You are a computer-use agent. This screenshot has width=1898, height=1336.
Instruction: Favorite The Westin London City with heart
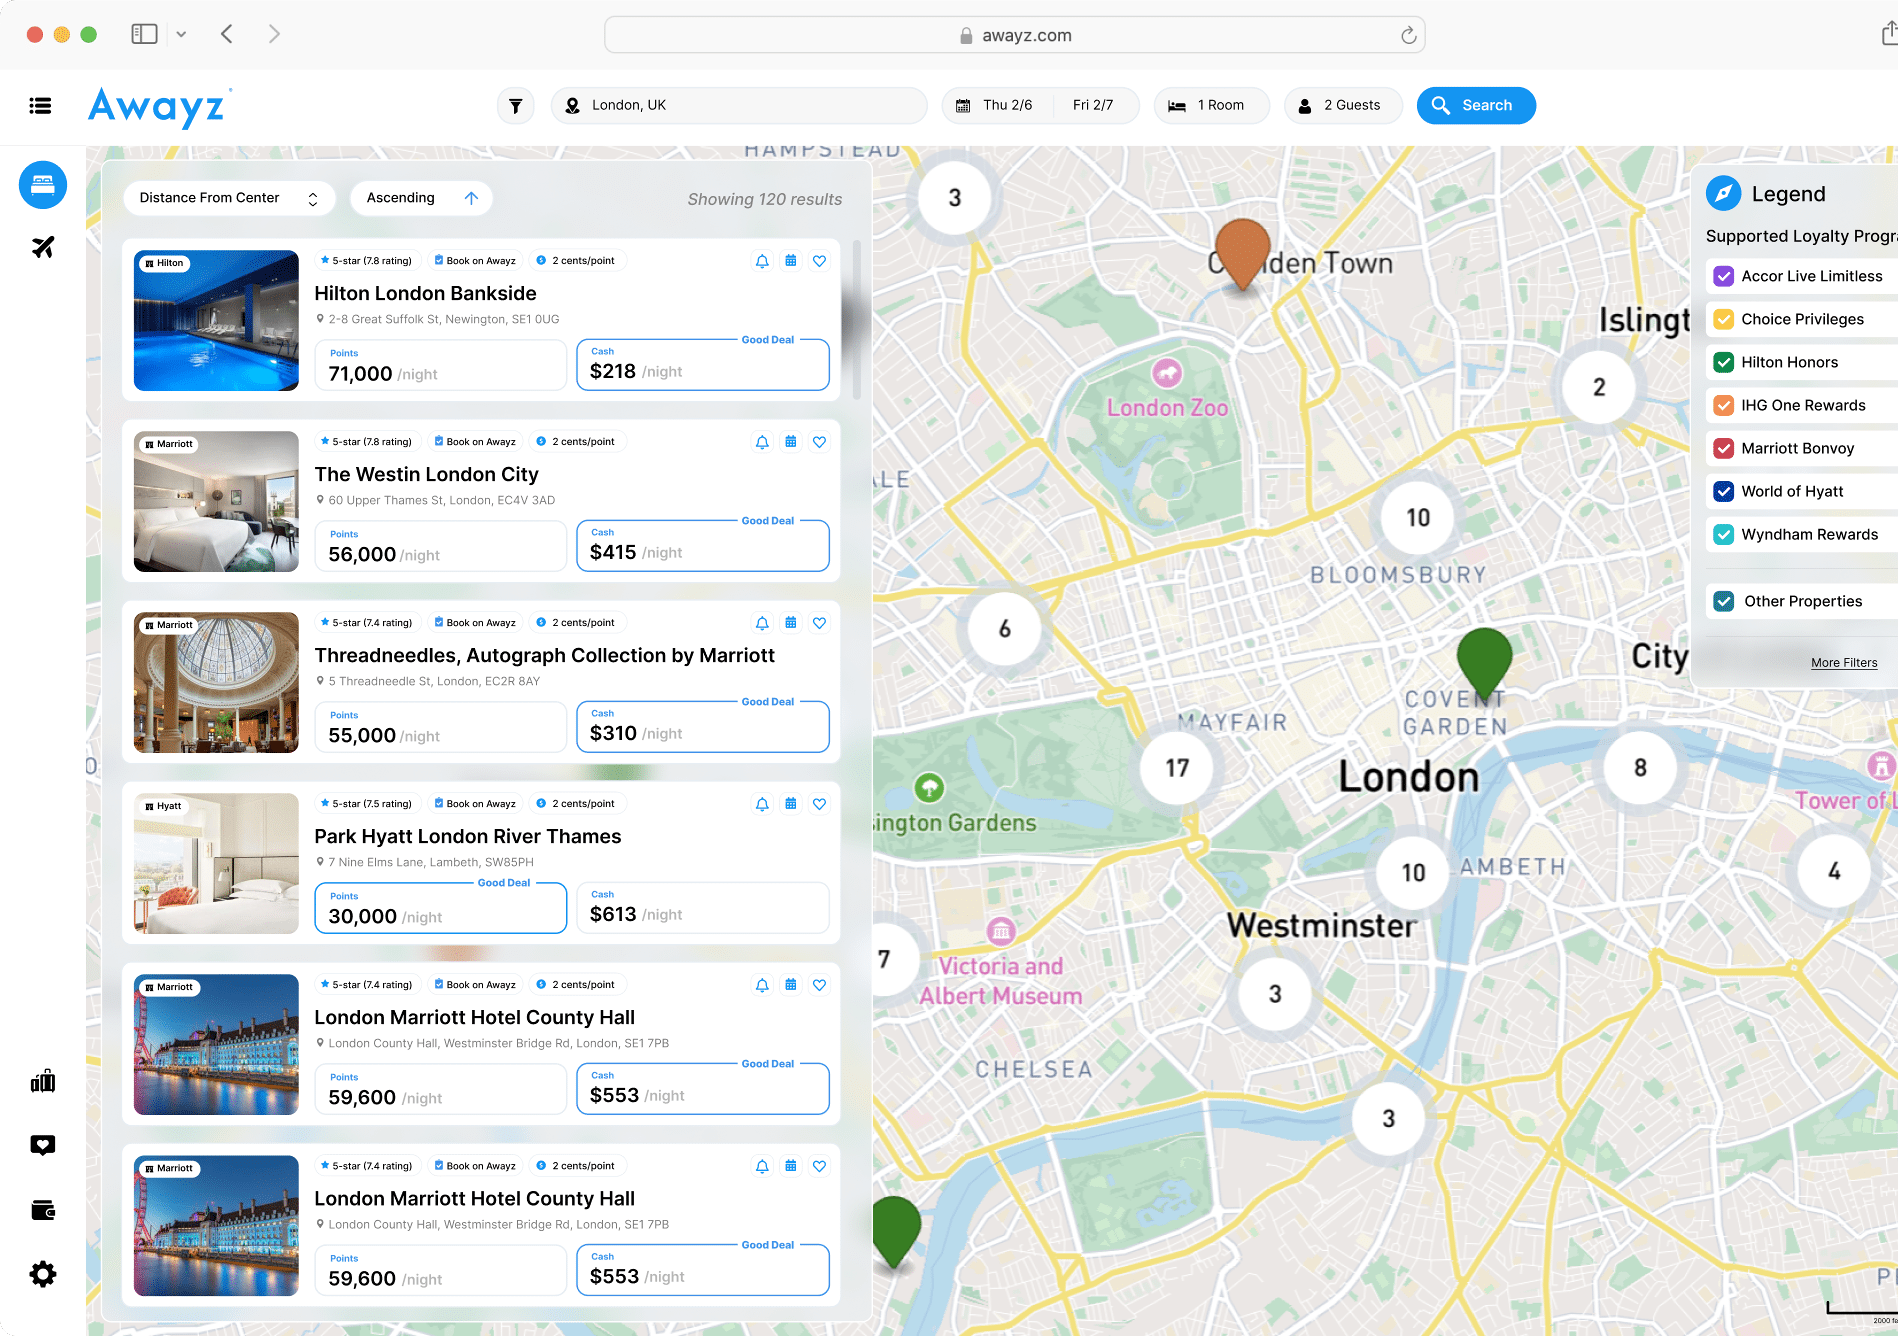pos(819,442)
